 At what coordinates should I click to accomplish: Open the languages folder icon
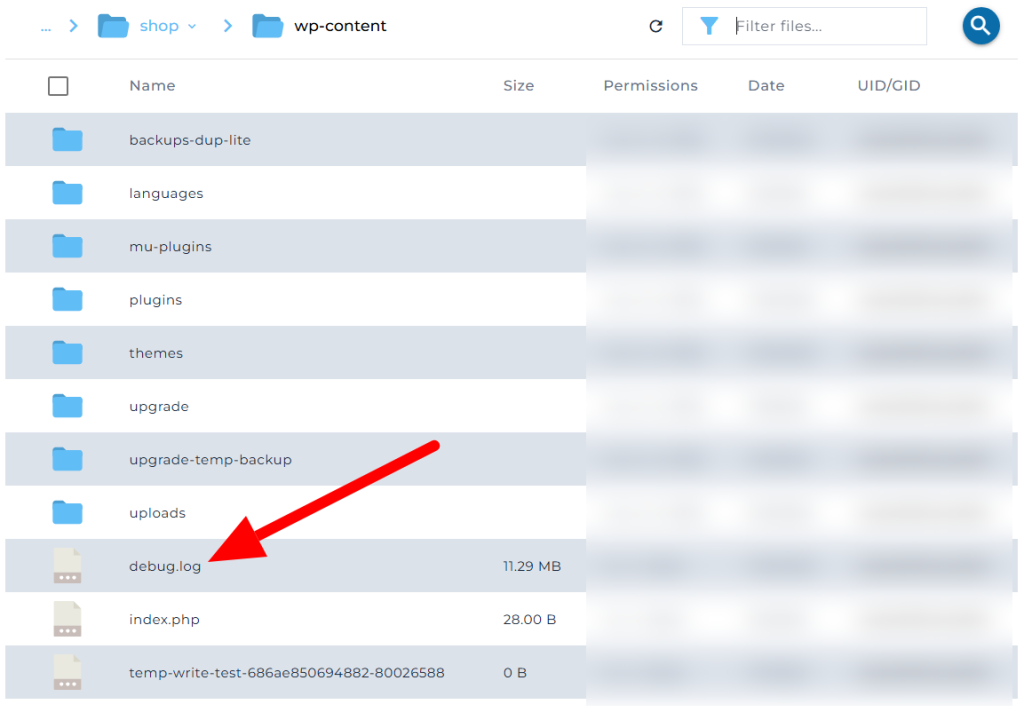(x=66, y=192)
